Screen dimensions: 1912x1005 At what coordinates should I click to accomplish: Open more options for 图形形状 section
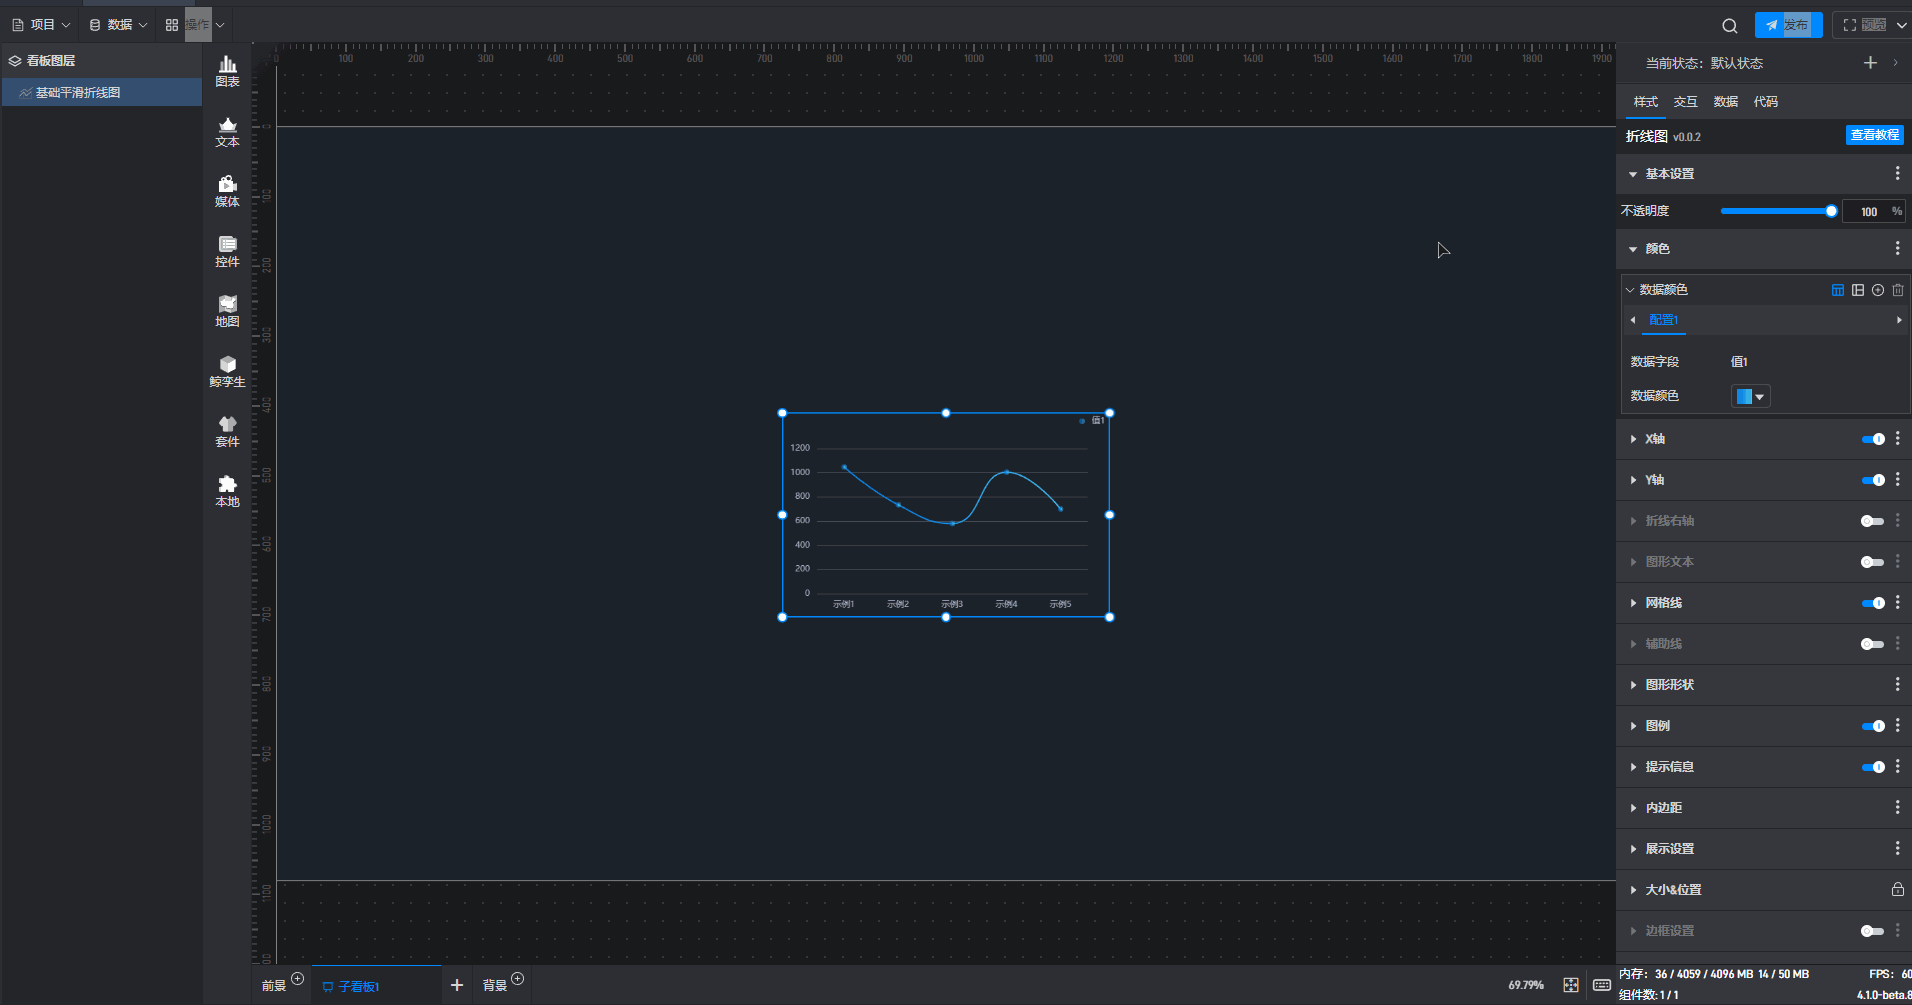coord(1897,684)
